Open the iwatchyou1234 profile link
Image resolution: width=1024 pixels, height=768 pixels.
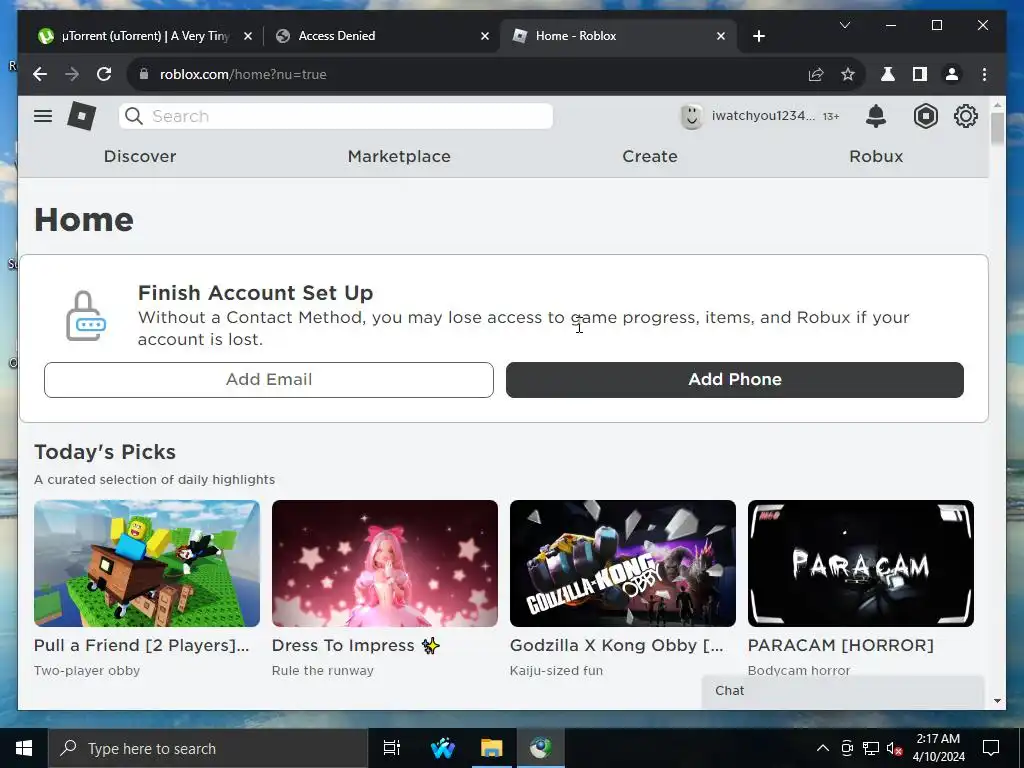pyautogui.click(x=763, y=116)
